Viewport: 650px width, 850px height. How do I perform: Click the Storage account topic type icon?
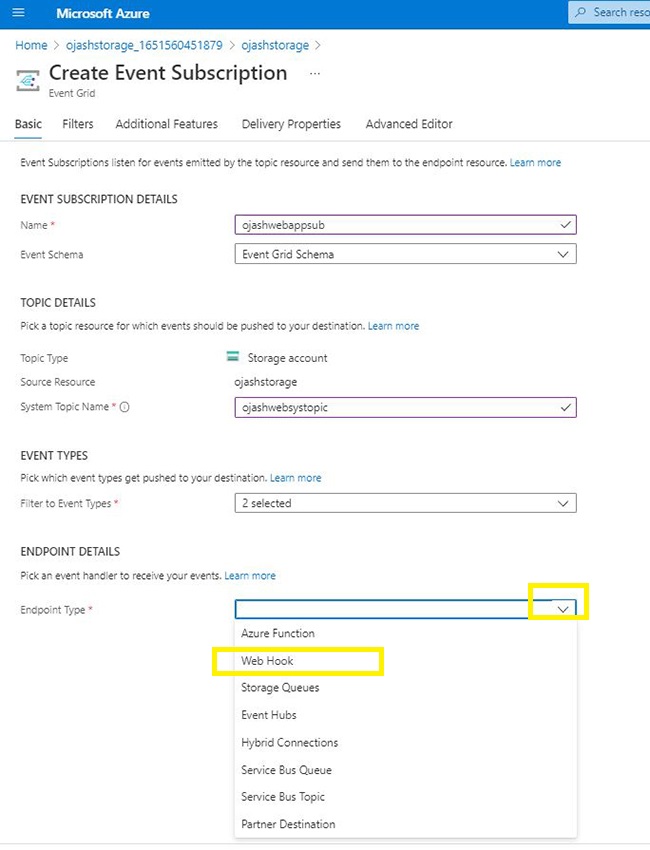[233, 357]
